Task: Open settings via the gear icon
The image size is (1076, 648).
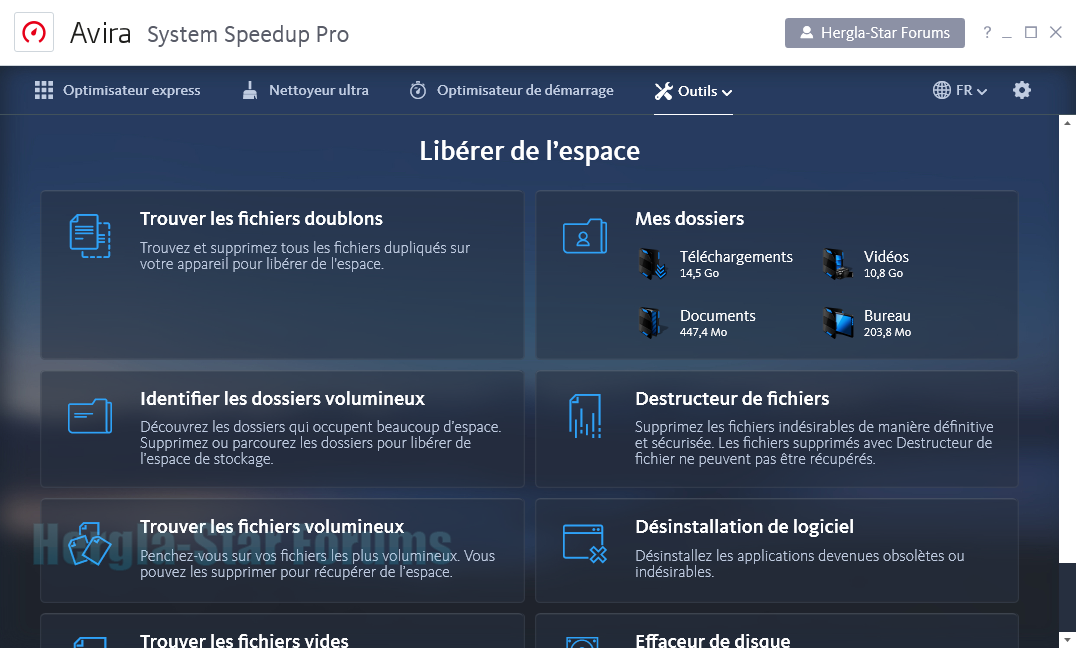Action: coord(1022,90)
